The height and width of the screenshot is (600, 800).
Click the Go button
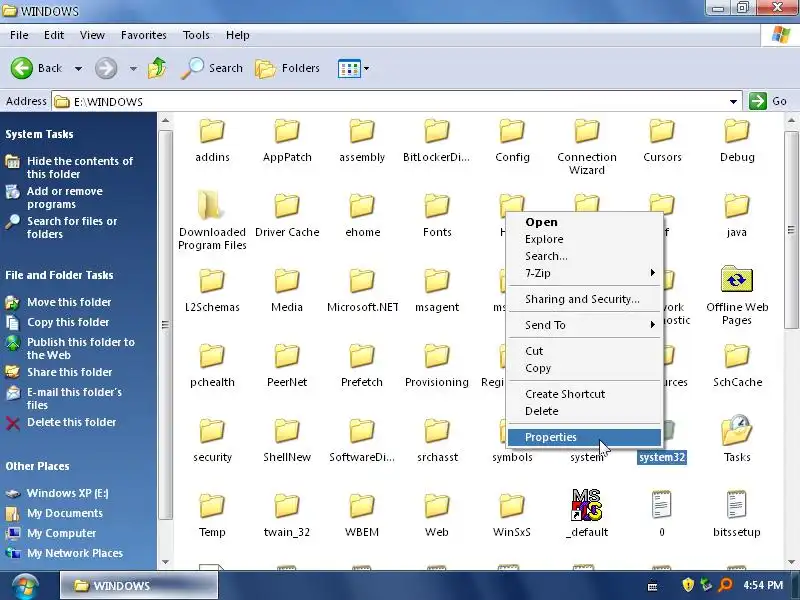tap(768, 101)
